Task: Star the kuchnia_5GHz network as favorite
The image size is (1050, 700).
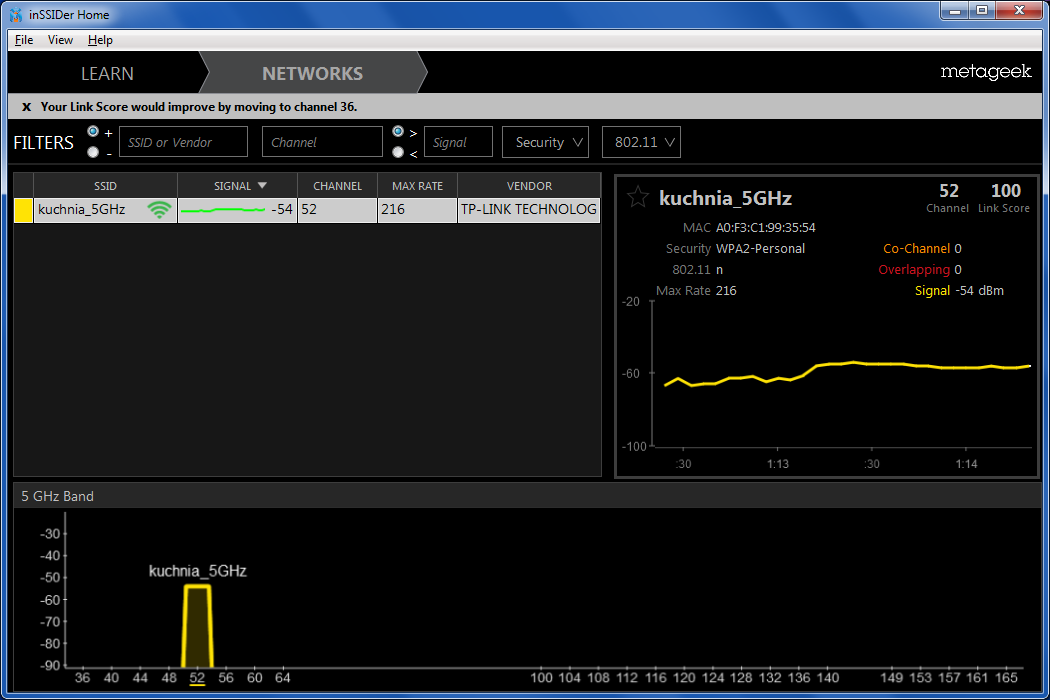Action: click(637, 197)
